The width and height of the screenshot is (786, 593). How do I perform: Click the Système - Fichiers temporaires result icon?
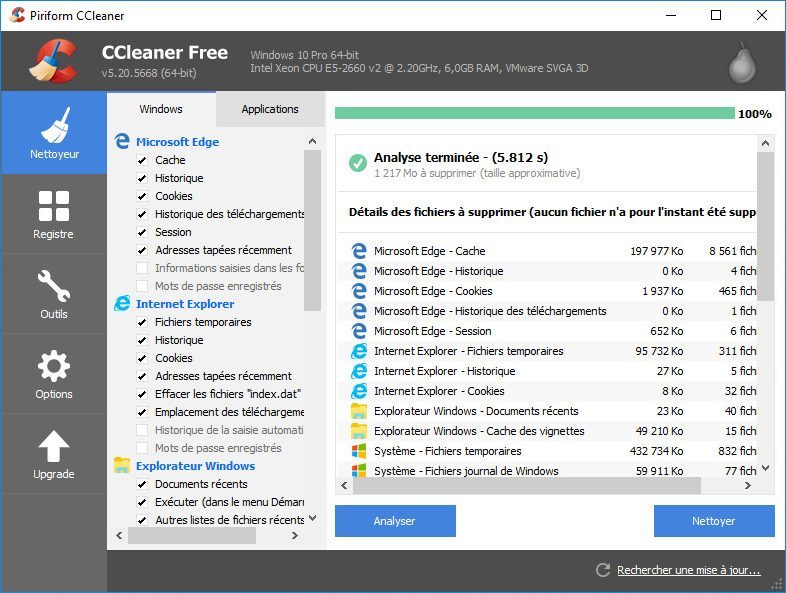point(359,451)
